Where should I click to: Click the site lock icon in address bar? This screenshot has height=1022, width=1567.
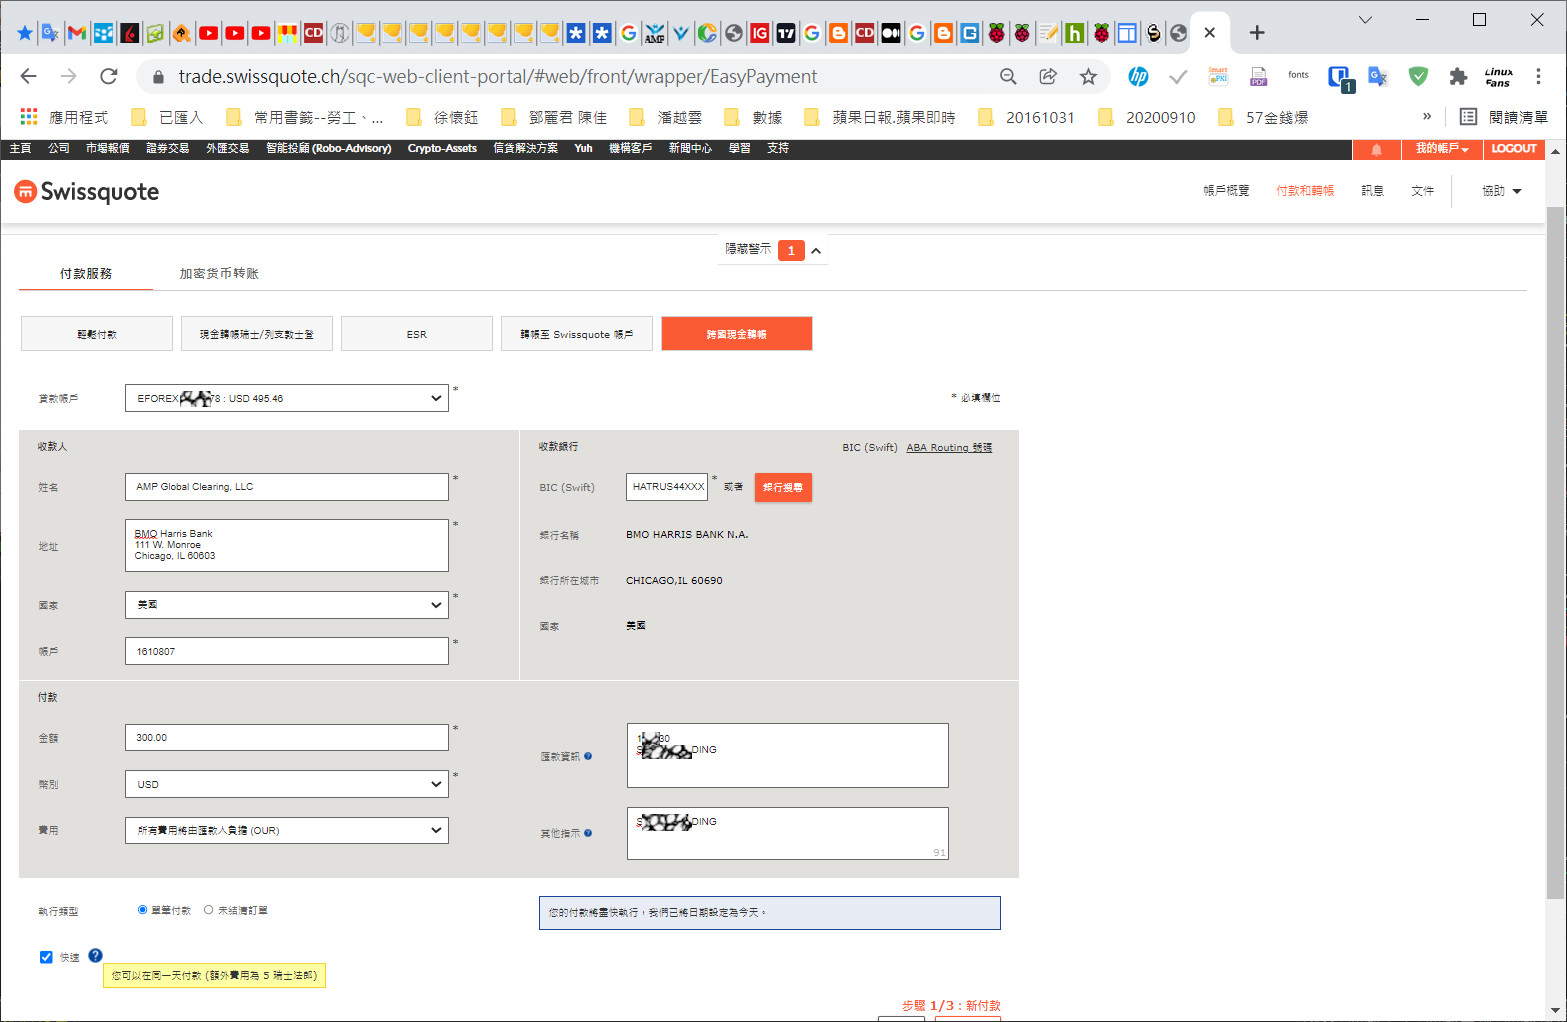(157, 76)
